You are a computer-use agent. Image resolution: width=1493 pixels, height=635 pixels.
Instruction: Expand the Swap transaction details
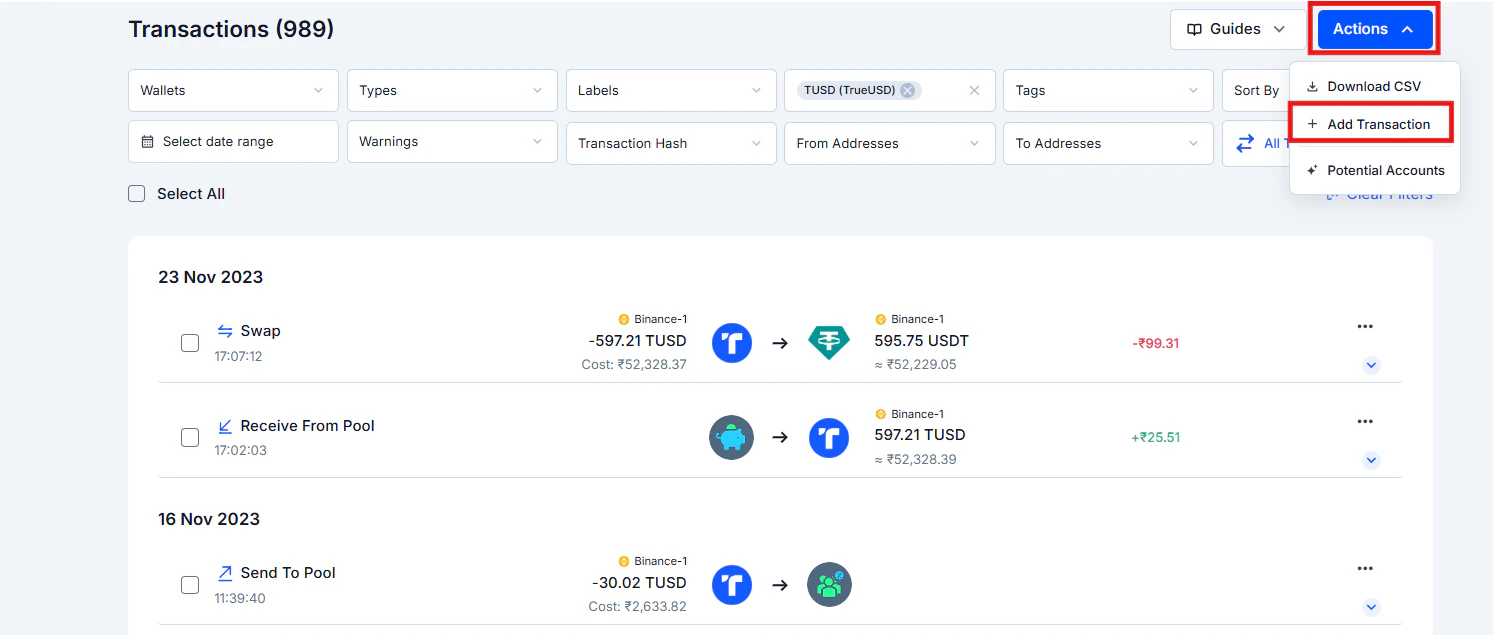pos(1371,365)
